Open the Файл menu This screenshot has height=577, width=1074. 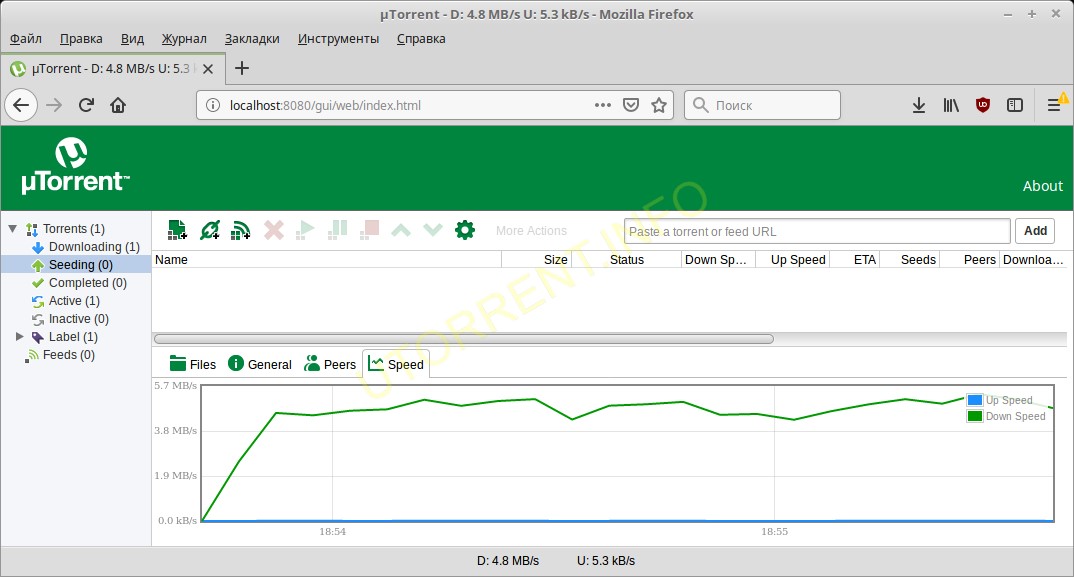coord(25,39)
